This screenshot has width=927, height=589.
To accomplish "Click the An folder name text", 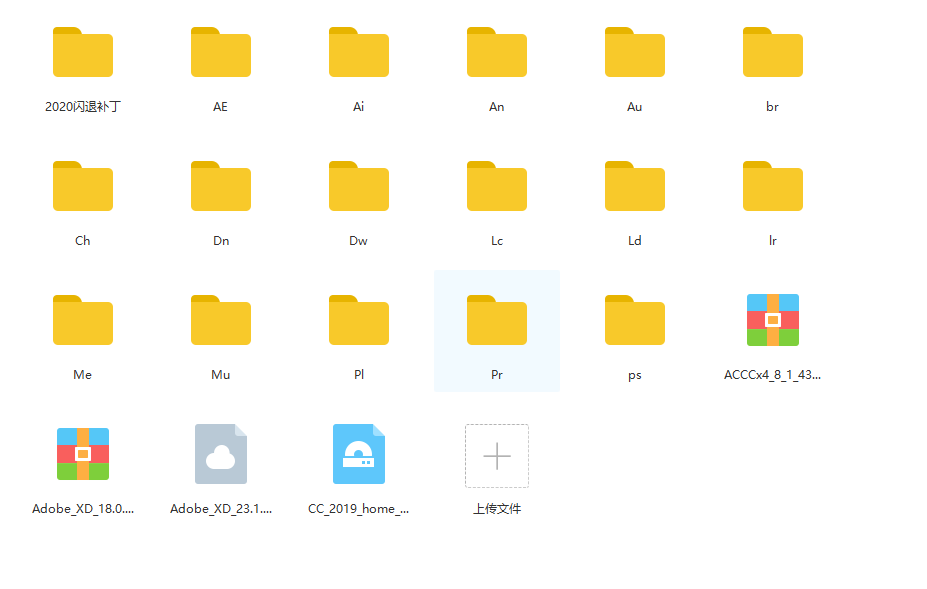I will coord(497,106).
